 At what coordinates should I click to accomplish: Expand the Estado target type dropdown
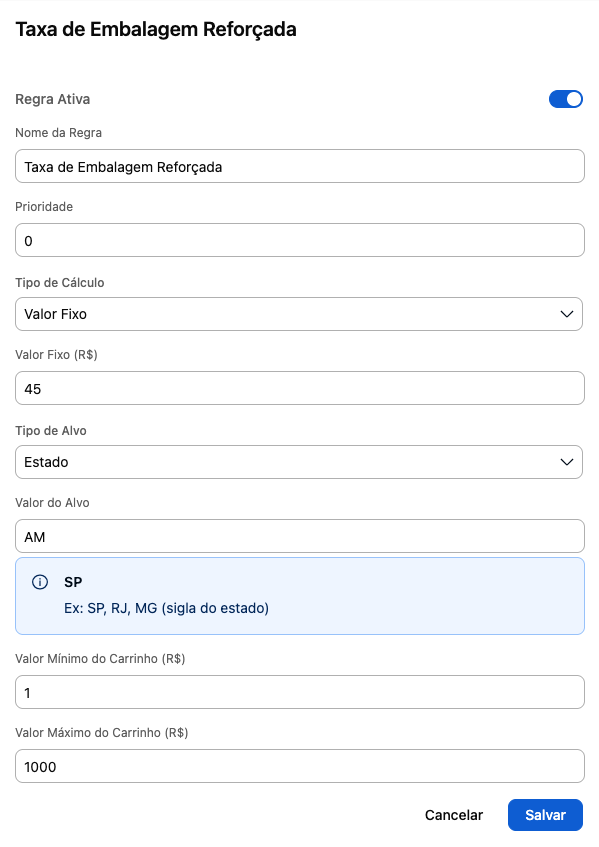(299, 462)
